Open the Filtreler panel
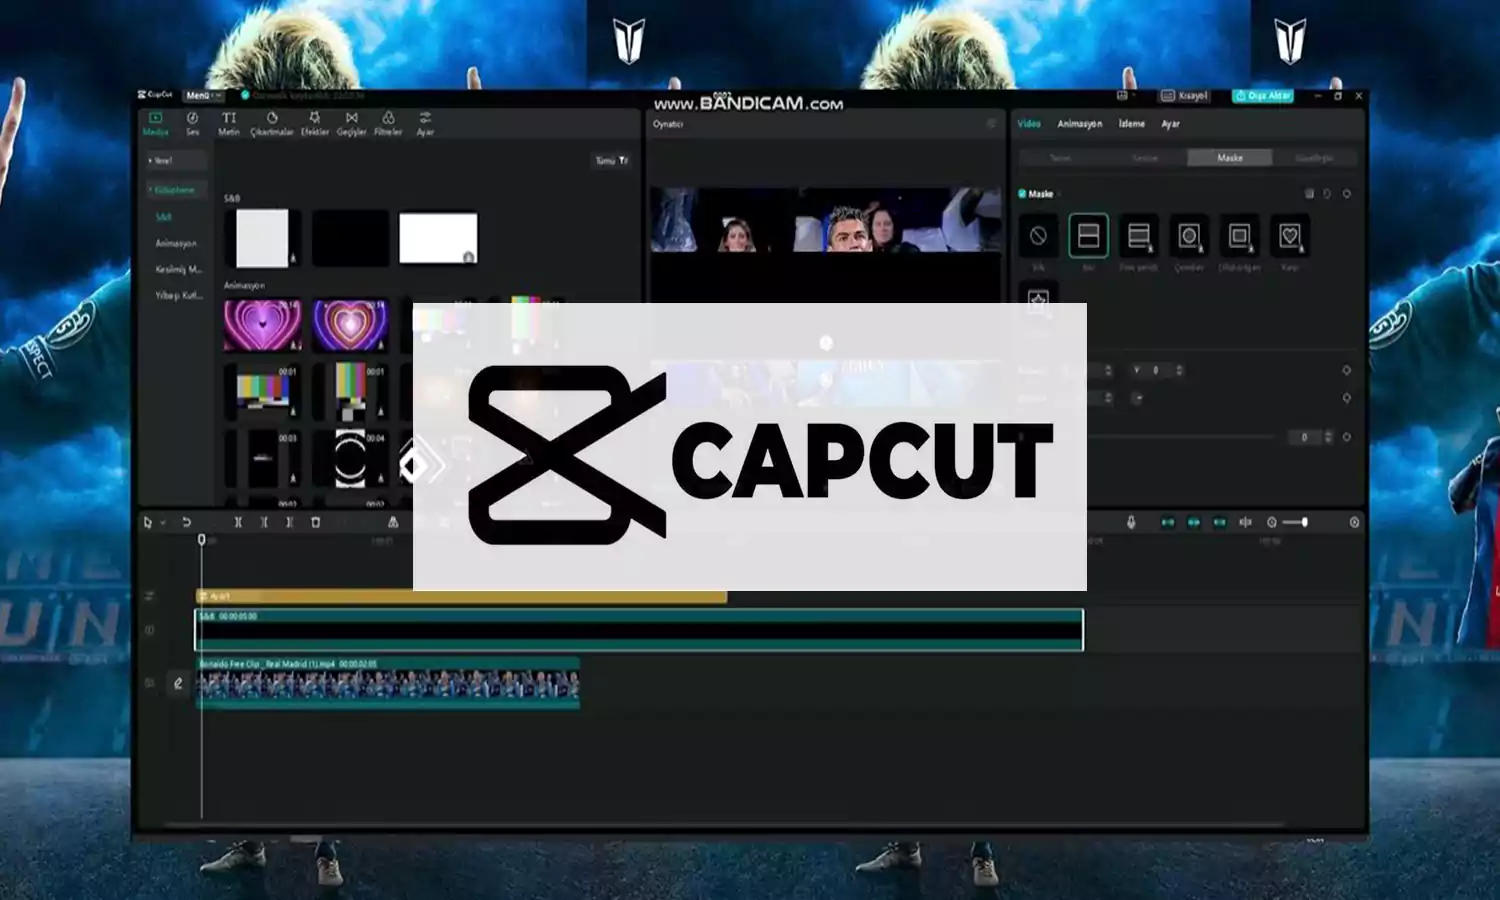This screenshot has height=900, width=1500. click(x=389, y=122)
